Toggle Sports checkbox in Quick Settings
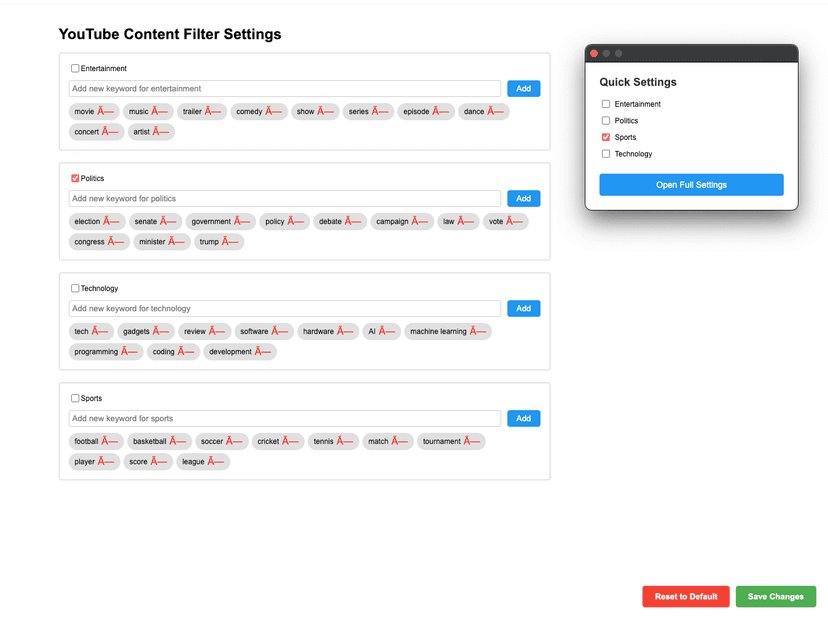 pyautogui.click(x=606, y=137)
